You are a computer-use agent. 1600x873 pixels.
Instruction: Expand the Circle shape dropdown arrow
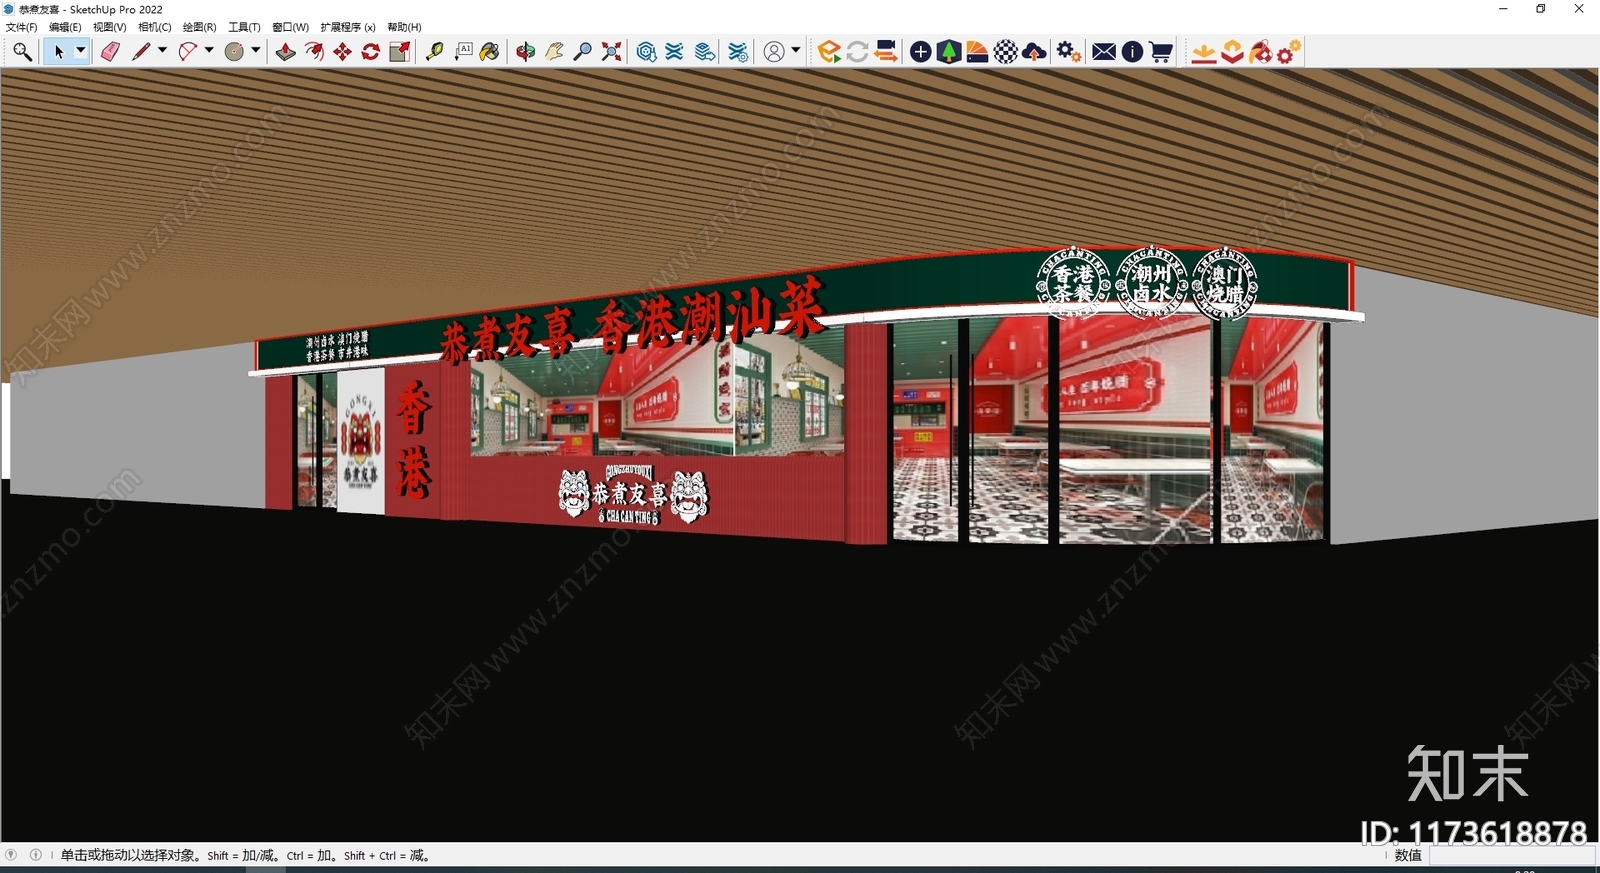[256, 51]
